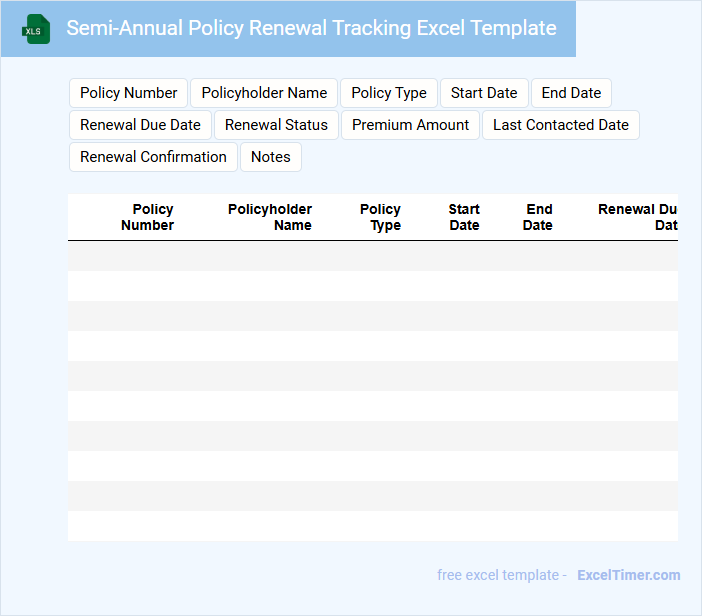
Task: Select the Renewal Due Date tag
Action: point(140,125)
